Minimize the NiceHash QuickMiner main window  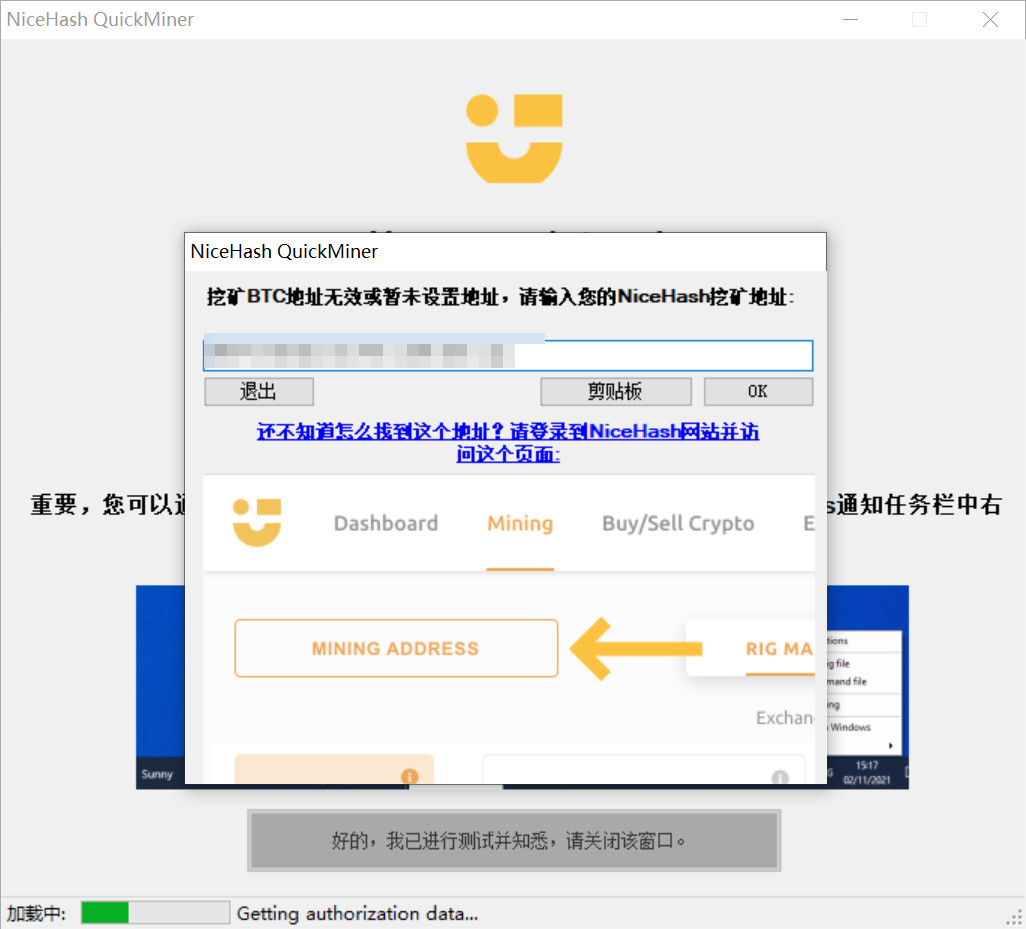coord(851,20)
